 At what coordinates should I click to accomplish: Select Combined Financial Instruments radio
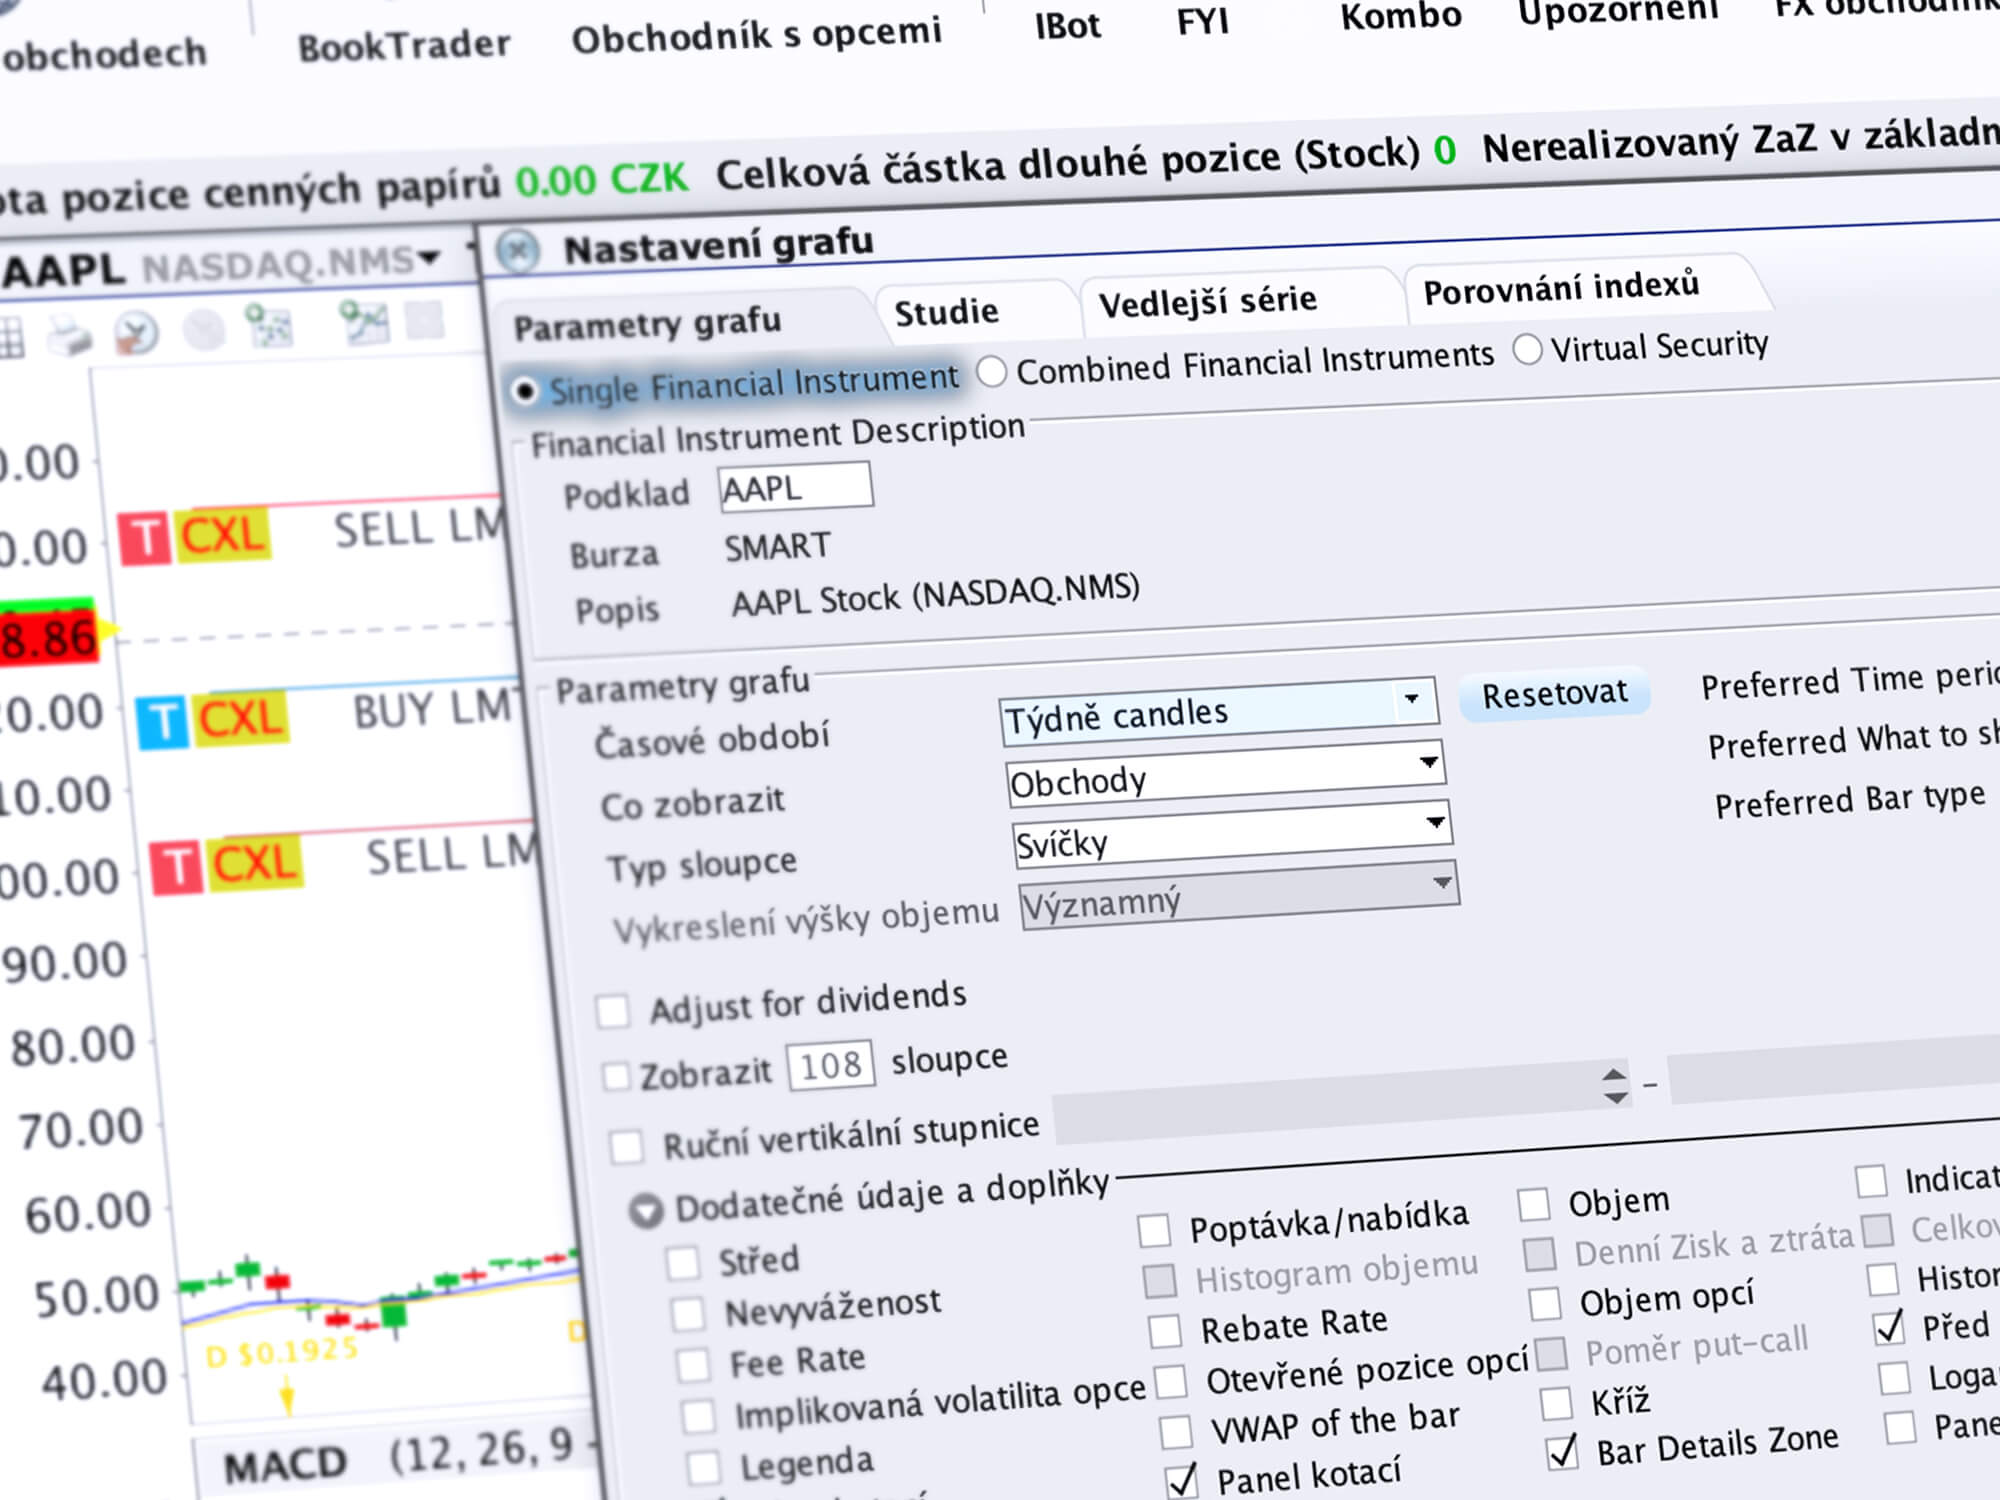point(991,372)
